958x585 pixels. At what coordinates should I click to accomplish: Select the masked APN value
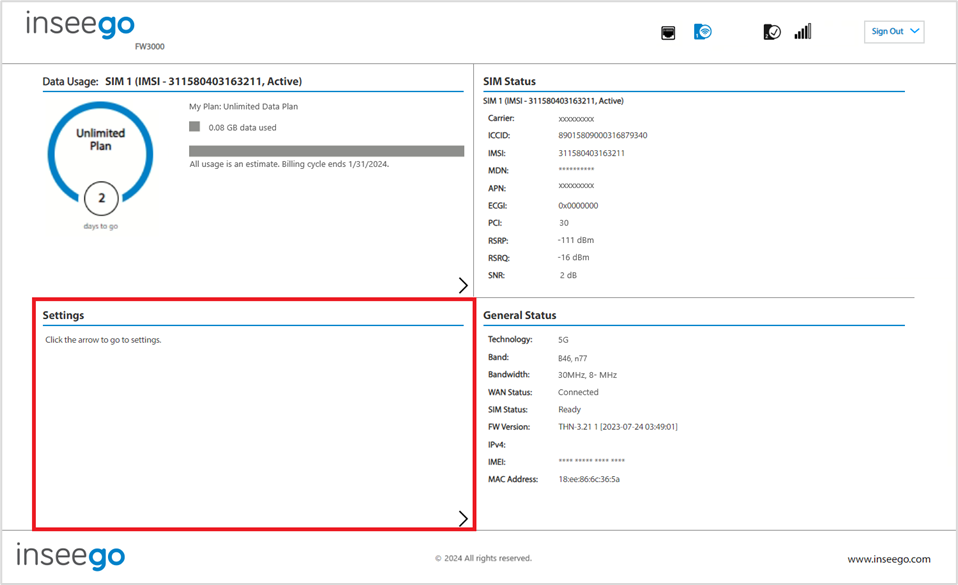click(x=576, y=186)
